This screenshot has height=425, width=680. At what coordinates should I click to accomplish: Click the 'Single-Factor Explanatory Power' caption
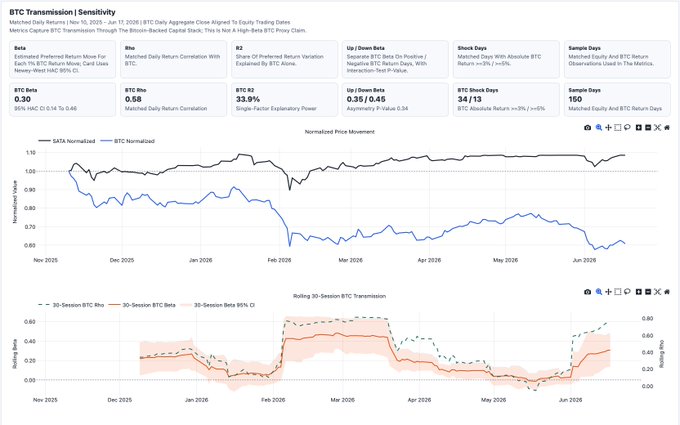[x=276, y=108]
